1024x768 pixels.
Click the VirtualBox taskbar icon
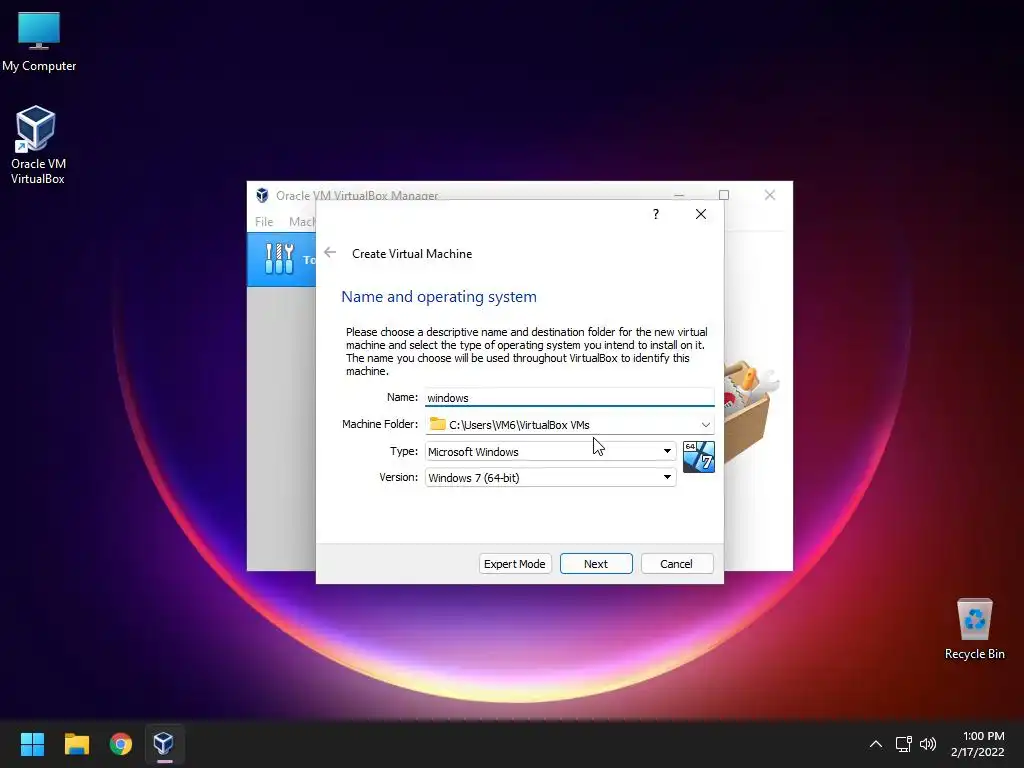coord(164,743)
